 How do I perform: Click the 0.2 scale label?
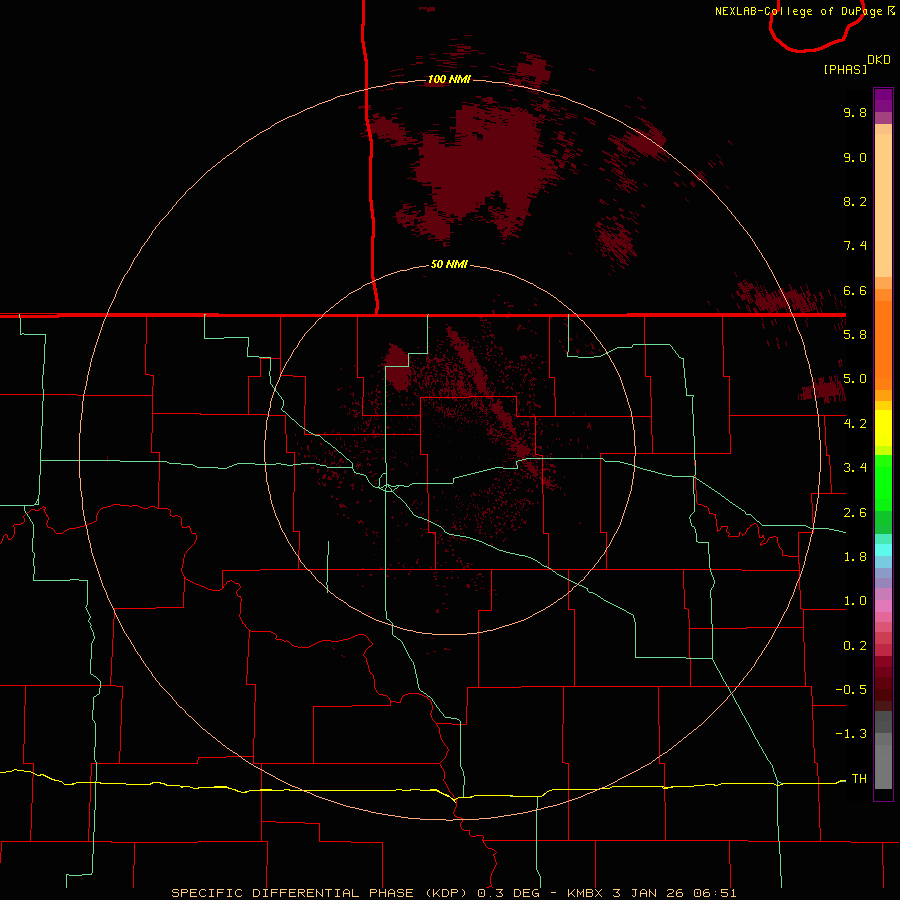pos(855,646)
